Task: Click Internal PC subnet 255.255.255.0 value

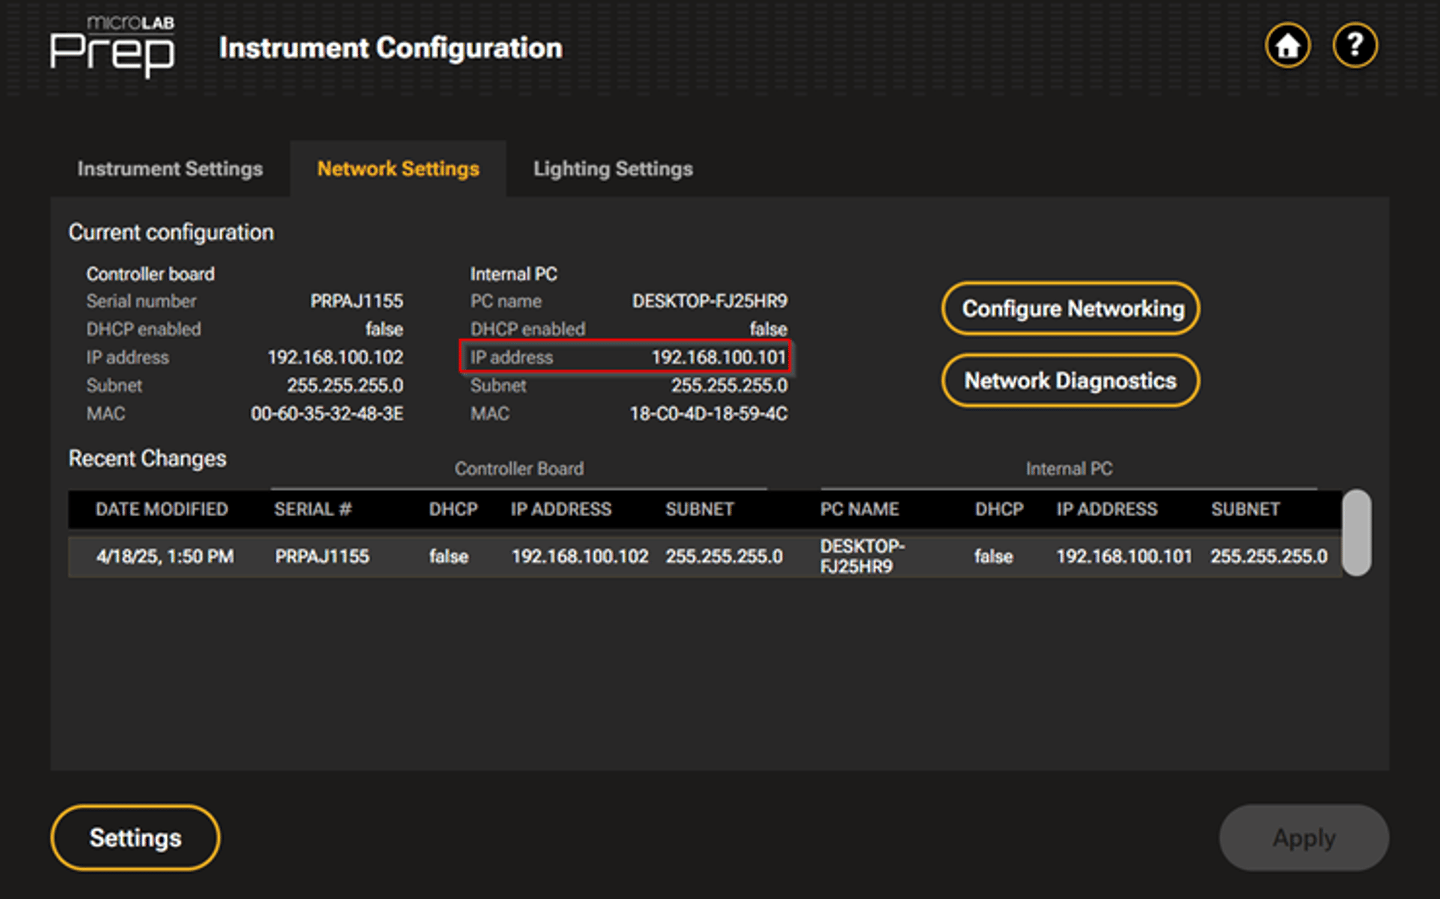Action: click(x=729, y=385)
